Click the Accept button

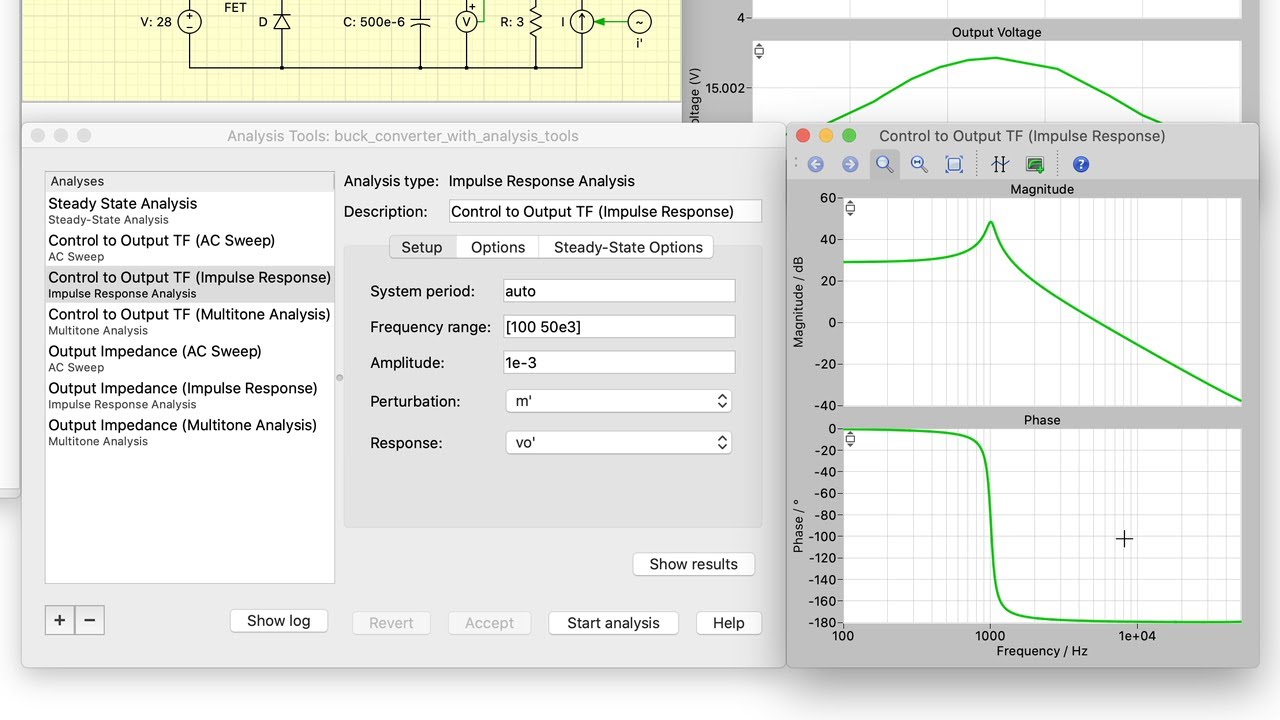[x=489, y=623]
